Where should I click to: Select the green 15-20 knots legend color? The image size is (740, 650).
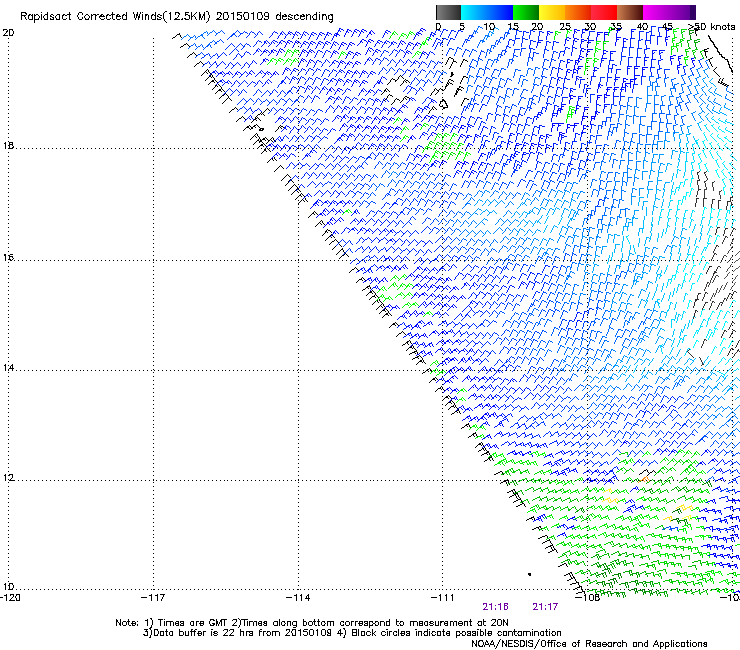pos(526,12)
